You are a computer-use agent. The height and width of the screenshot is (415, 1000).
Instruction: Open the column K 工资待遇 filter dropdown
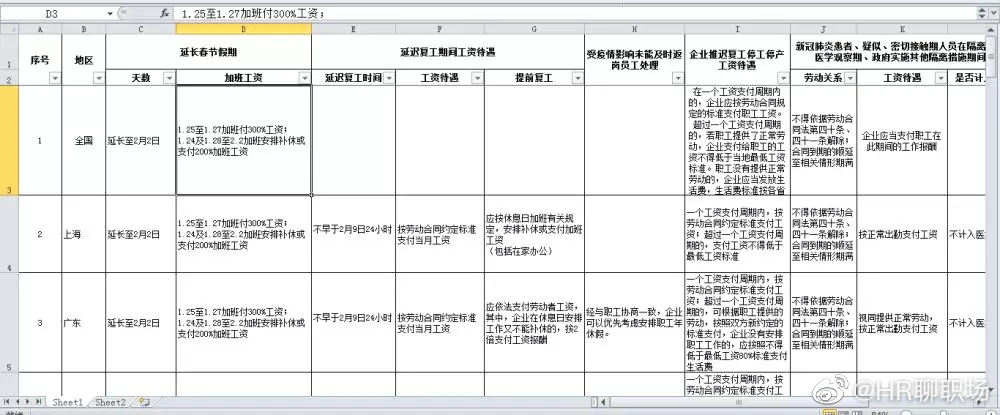940,78
